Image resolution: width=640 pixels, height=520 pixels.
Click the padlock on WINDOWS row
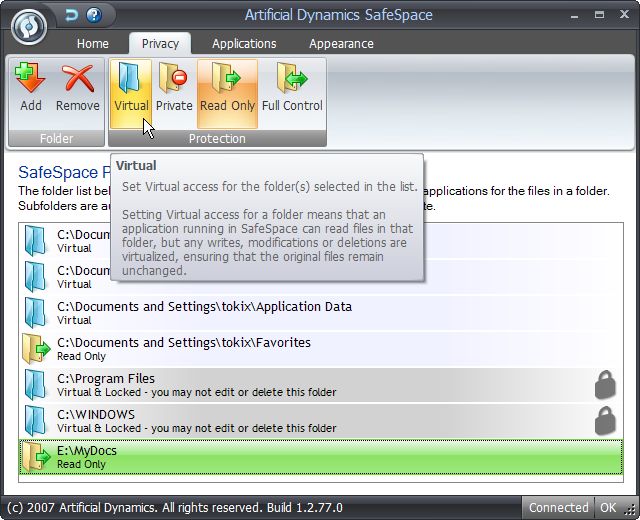click(605, 420)
